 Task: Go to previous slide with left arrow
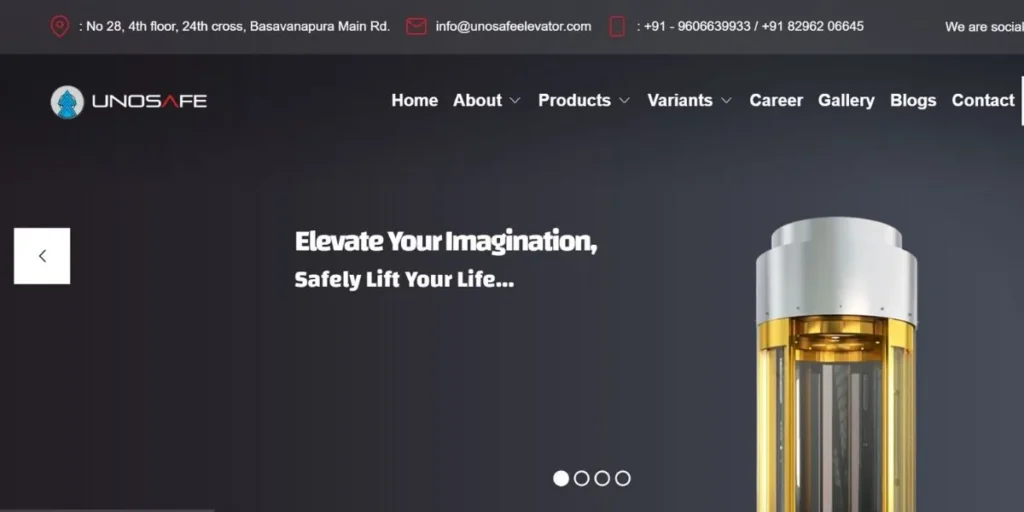point(42,256)
